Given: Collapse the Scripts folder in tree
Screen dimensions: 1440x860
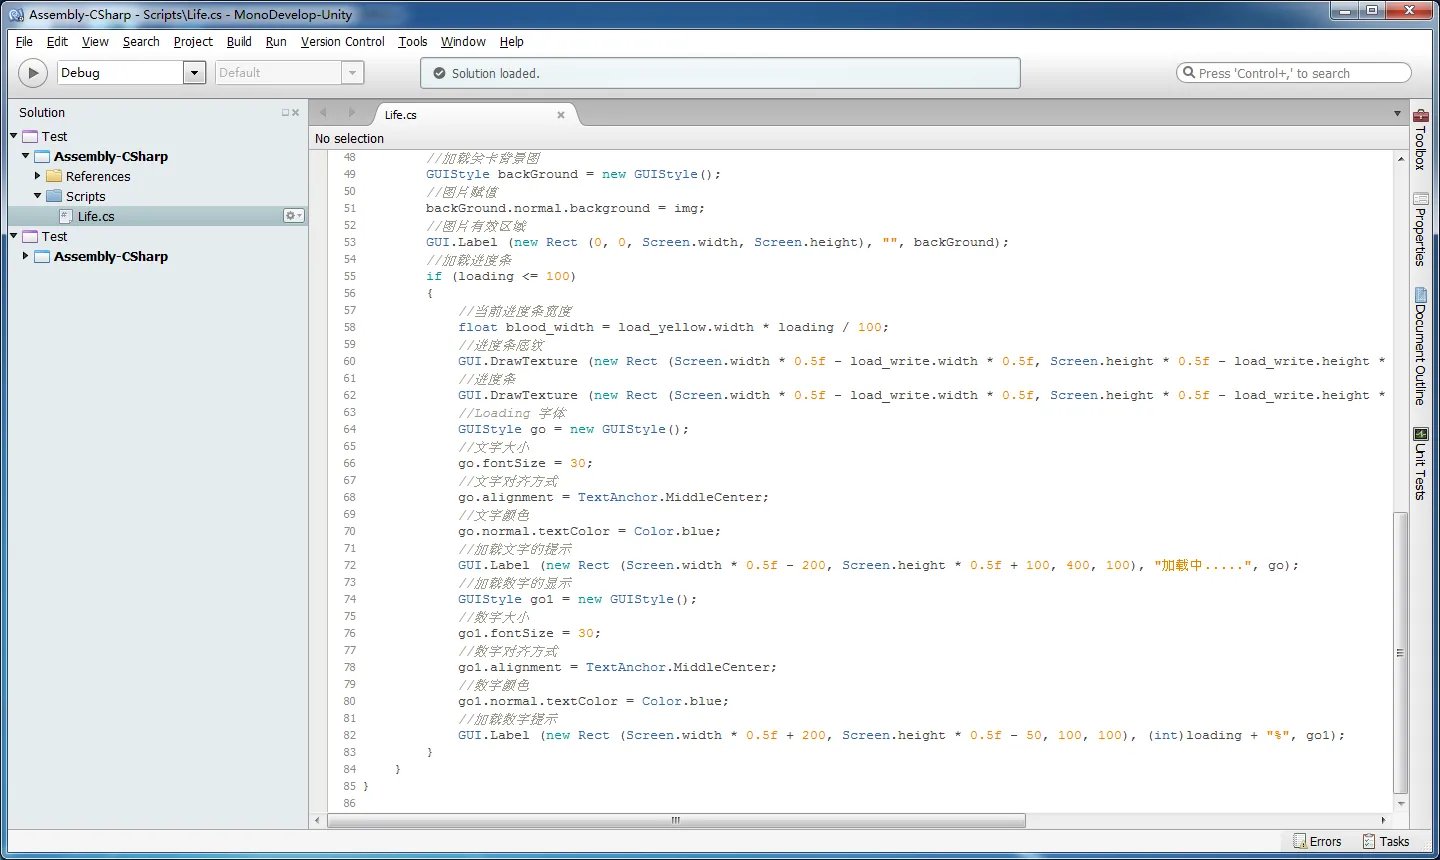Looking at the screenshot, I should tap(38, 196).
